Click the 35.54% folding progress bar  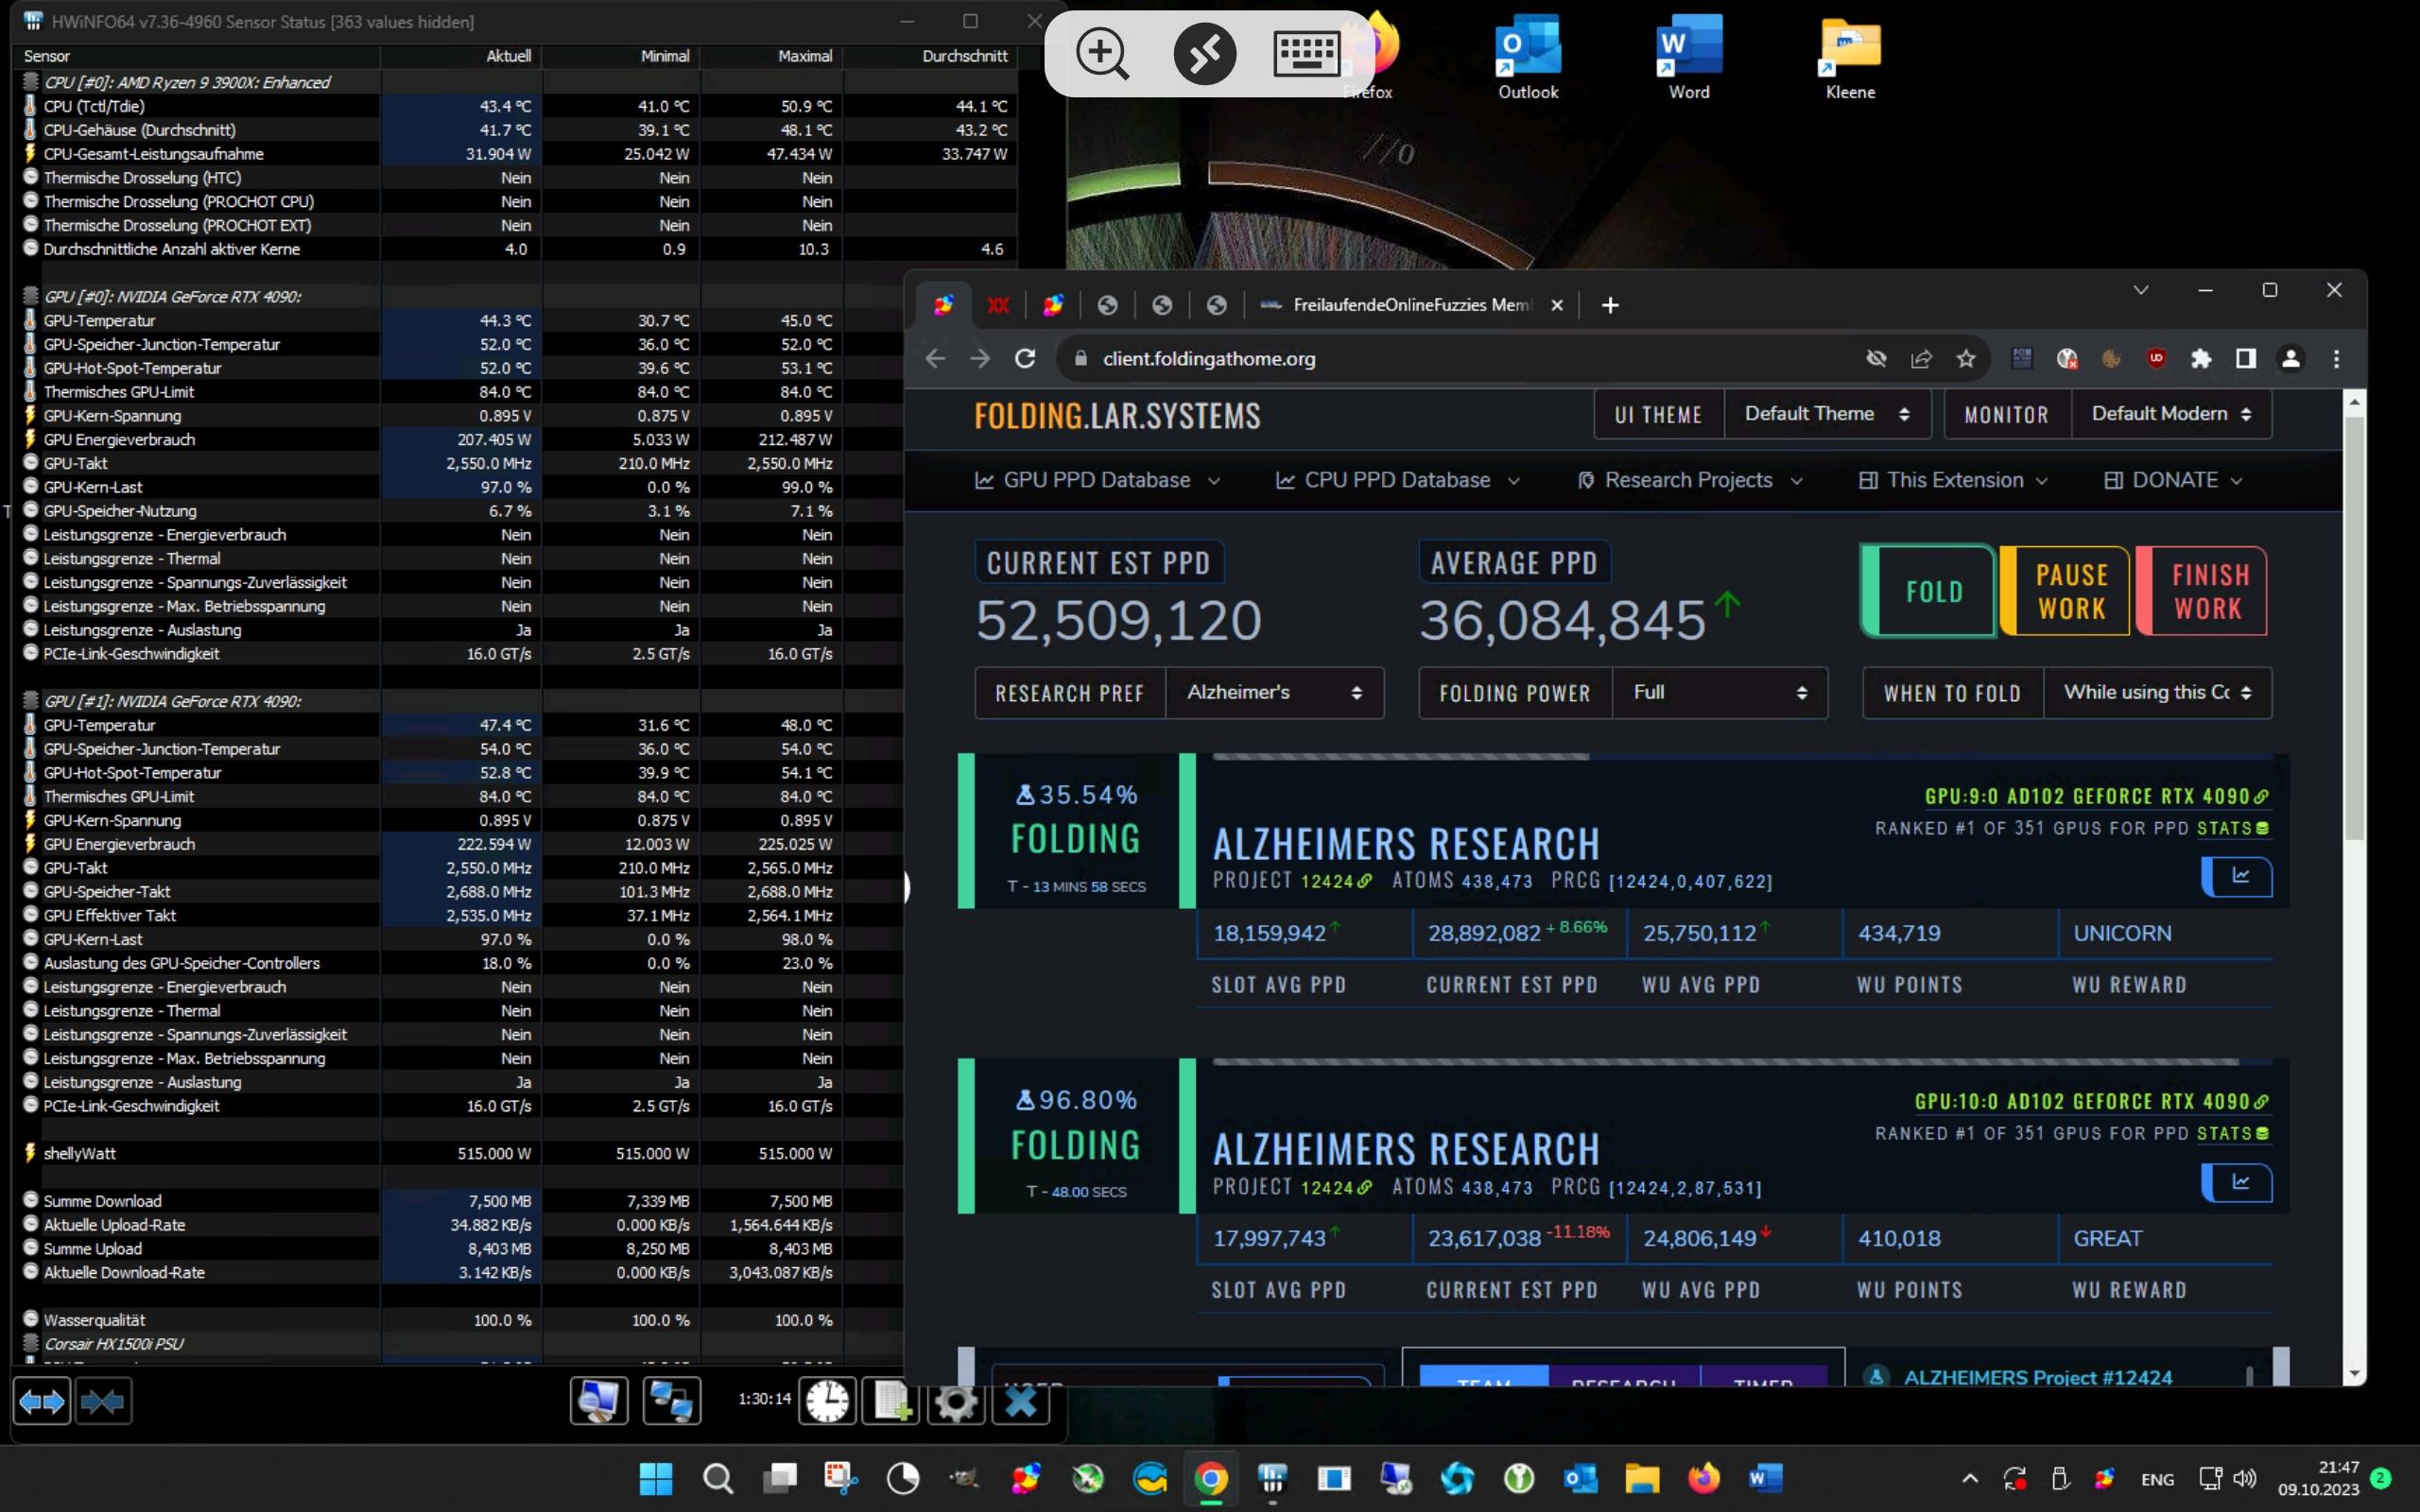(x=1740, y=757)
